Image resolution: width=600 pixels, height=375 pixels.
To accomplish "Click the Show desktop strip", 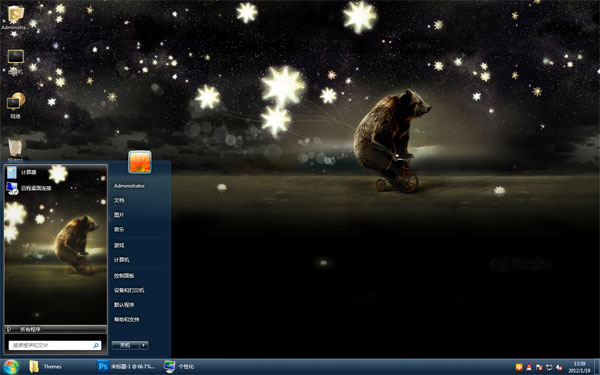I will 597,367.
